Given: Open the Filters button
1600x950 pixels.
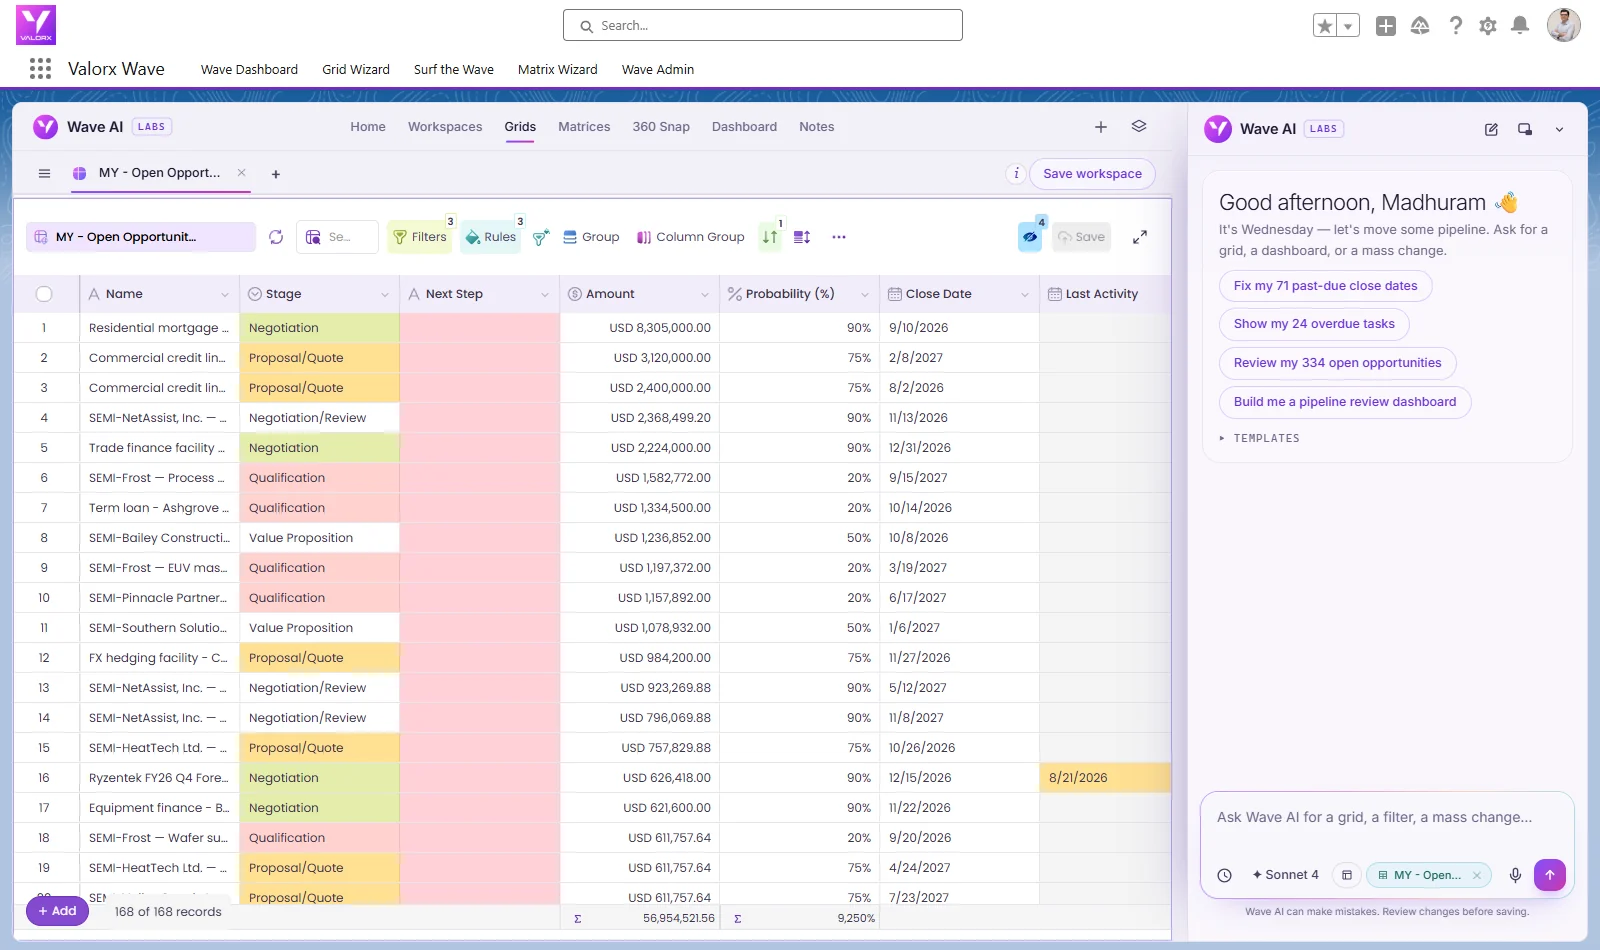Looking at the screenshot, I should point(420,237).
